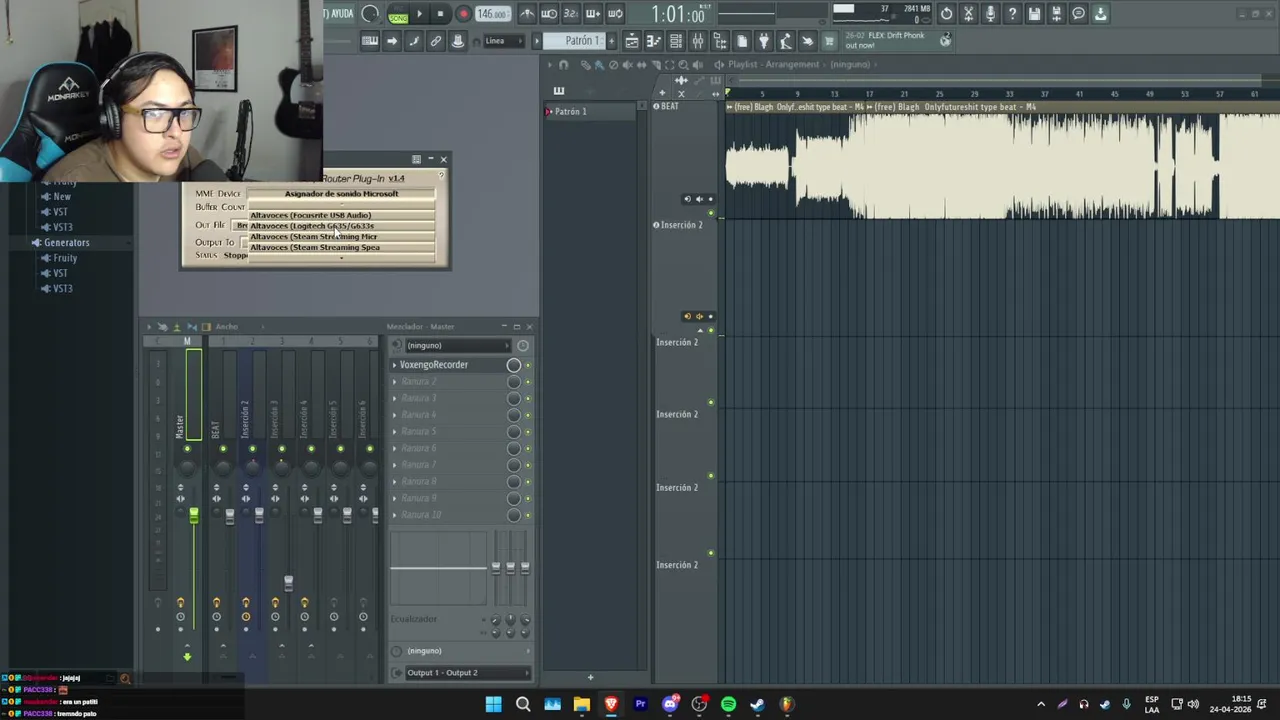Add new pattern with plus button
Viewport: 1280px width, 720px height.
point(612,41)
